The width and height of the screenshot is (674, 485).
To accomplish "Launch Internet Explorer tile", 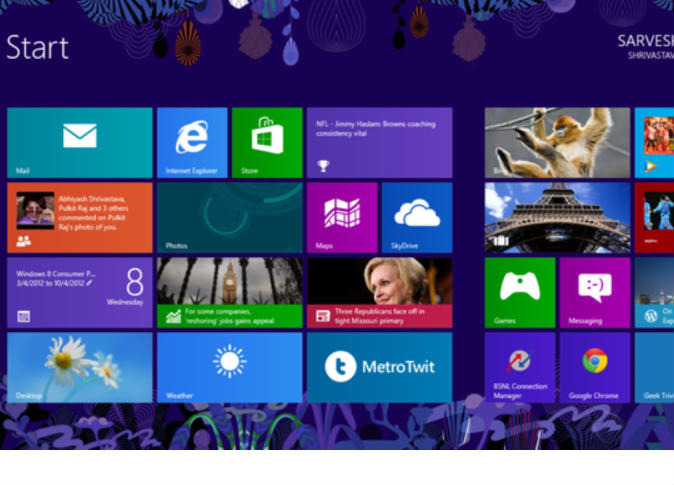I will tap(192, 142).
